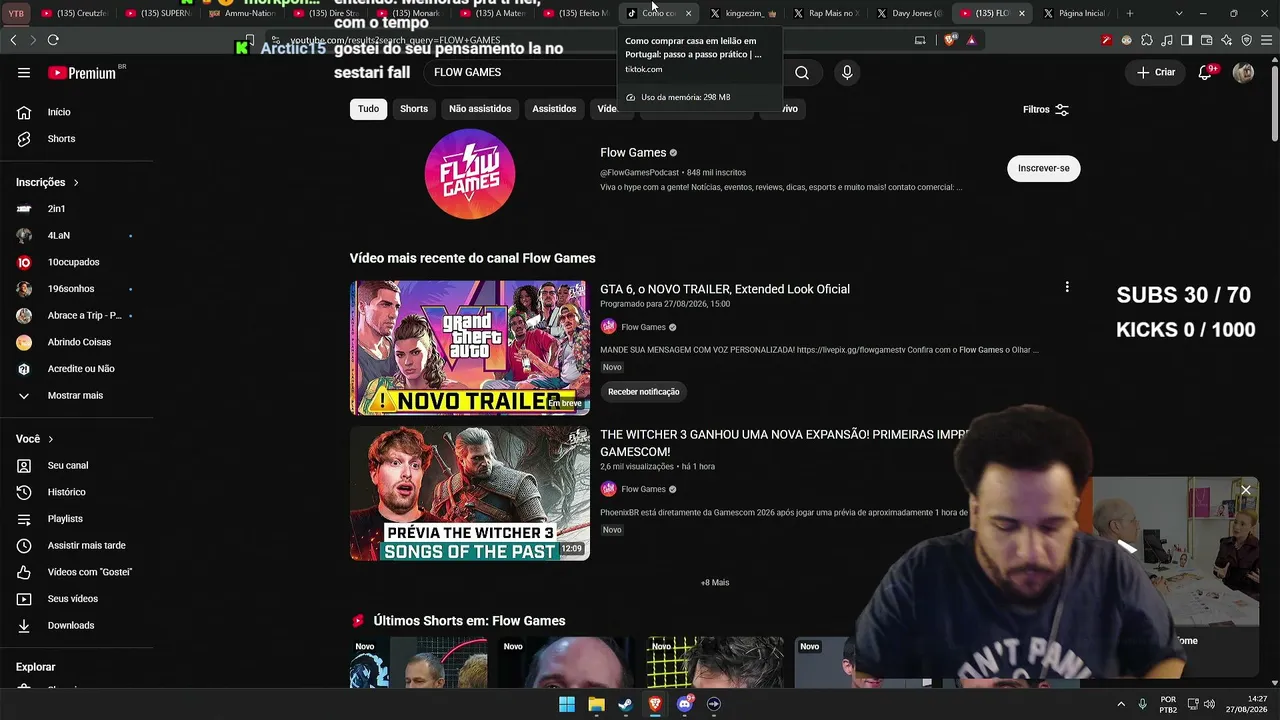Open File Explorer from the taskbar

pyautogui.click(x=596, y=704)
